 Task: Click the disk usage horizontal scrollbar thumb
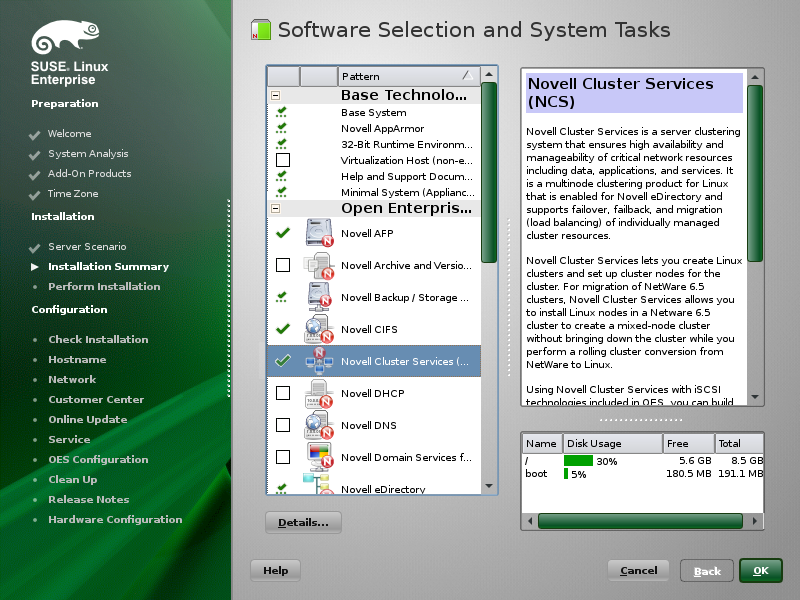pyautogui.click(x=640, y=521)
